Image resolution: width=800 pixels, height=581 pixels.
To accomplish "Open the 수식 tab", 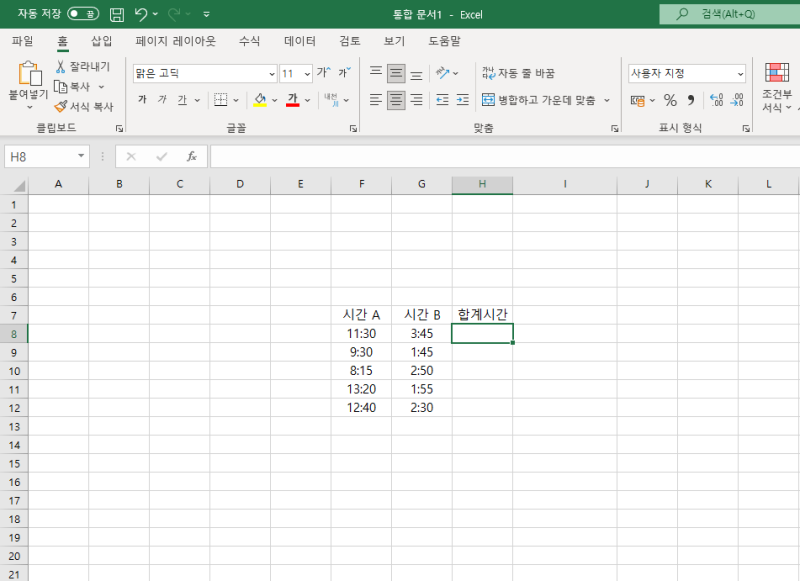I will point(249,41).
